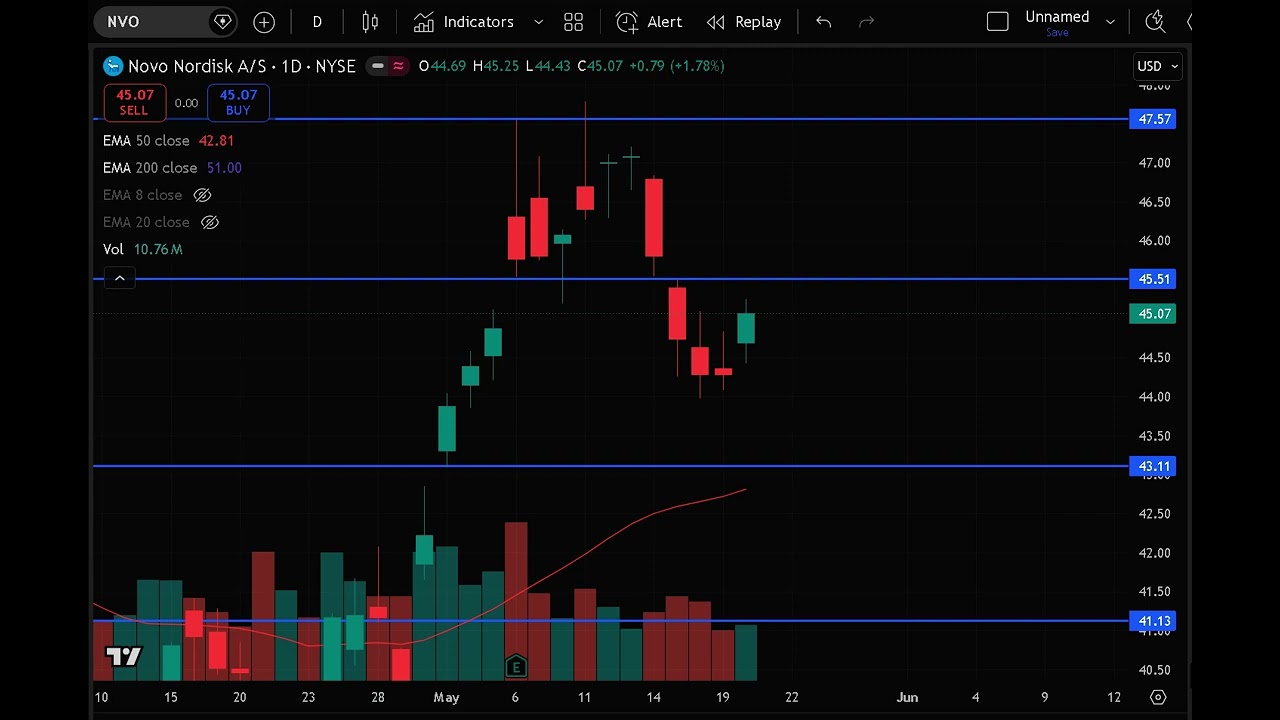Select the 41.13 horizontal line price label
Viewport: 1280px width, 720px height.
1155,621
